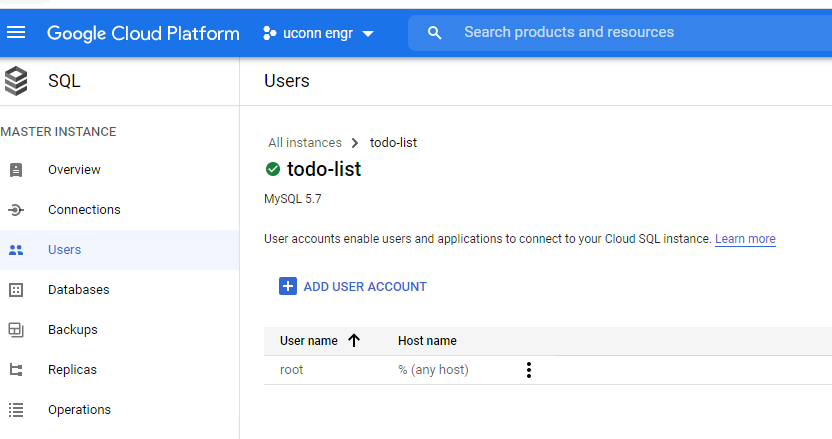Viewport: 832px width, 439px height.
Task: Open the Replicas section
Action: click(x=72, y=369)
